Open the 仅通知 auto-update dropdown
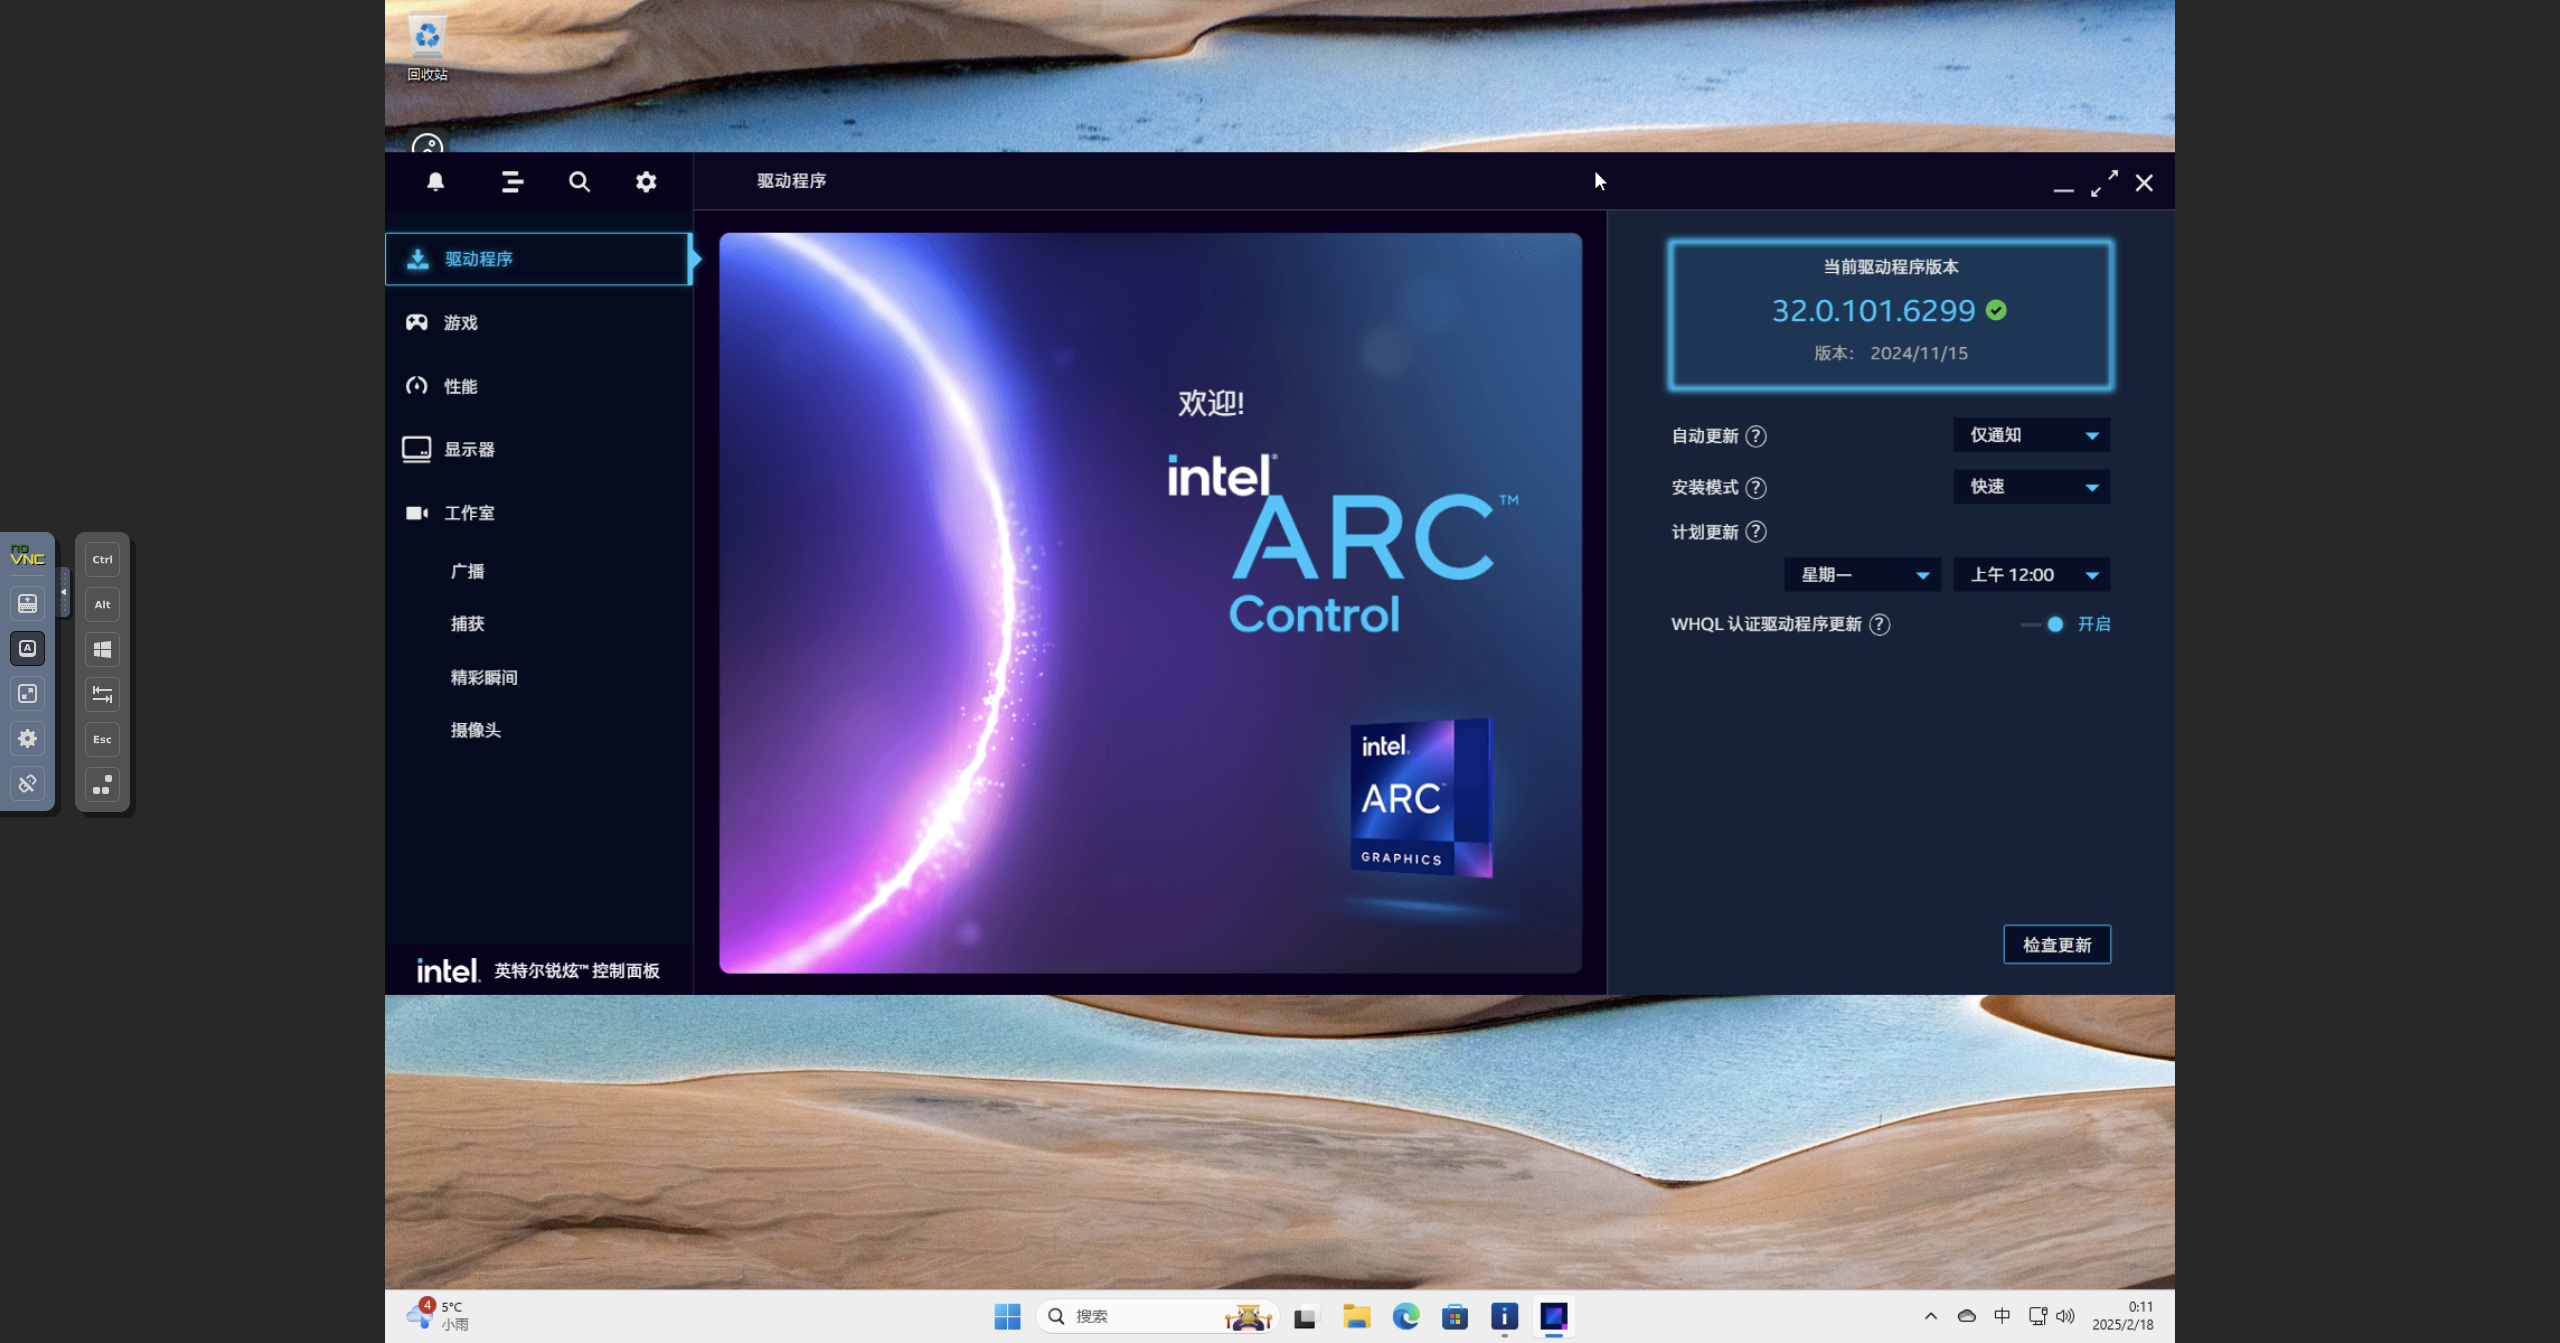 (x=2030, y=434)
